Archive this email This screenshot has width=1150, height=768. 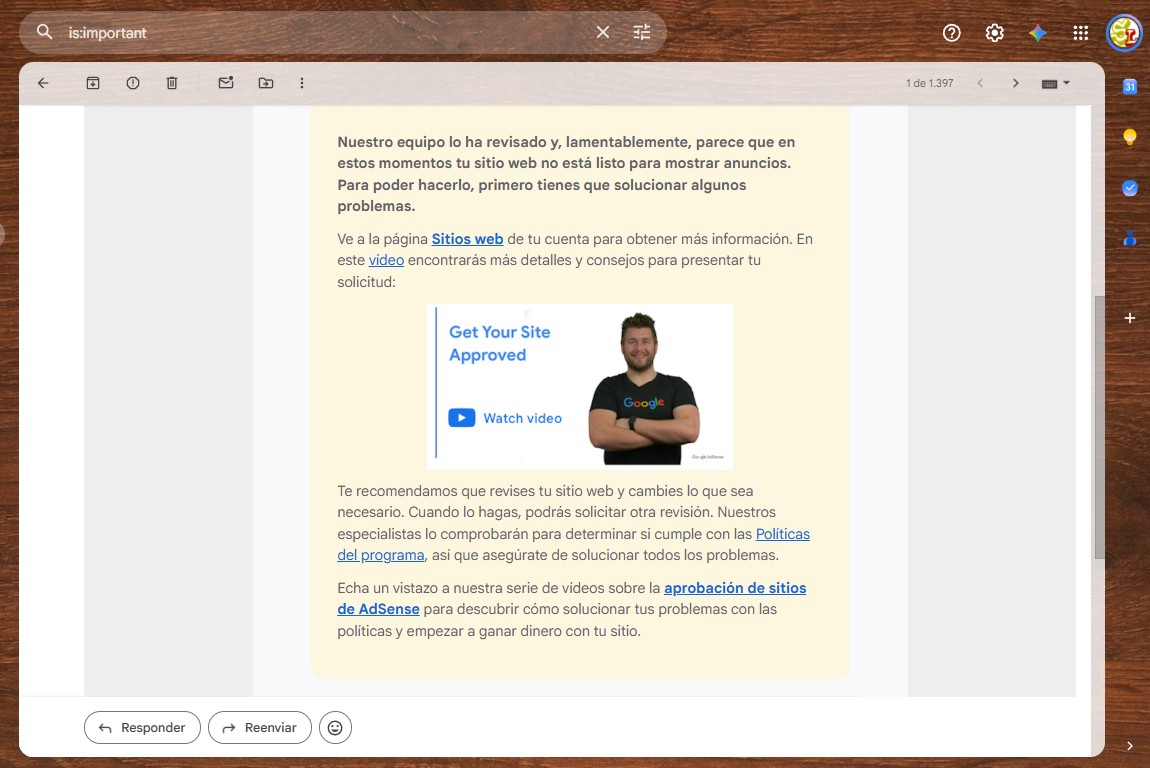click(93, 83)
